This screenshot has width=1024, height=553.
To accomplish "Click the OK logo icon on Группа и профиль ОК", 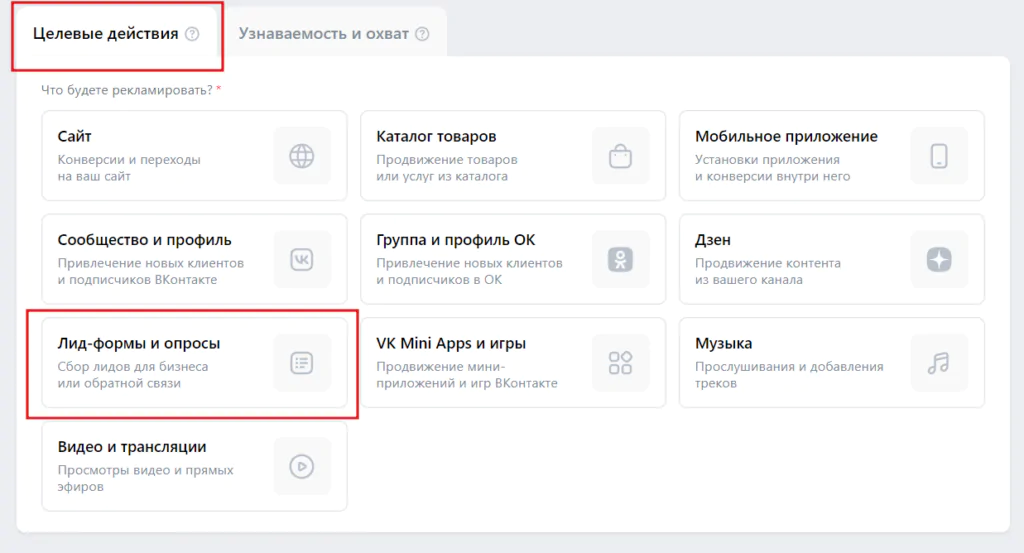I will [620, 259].
